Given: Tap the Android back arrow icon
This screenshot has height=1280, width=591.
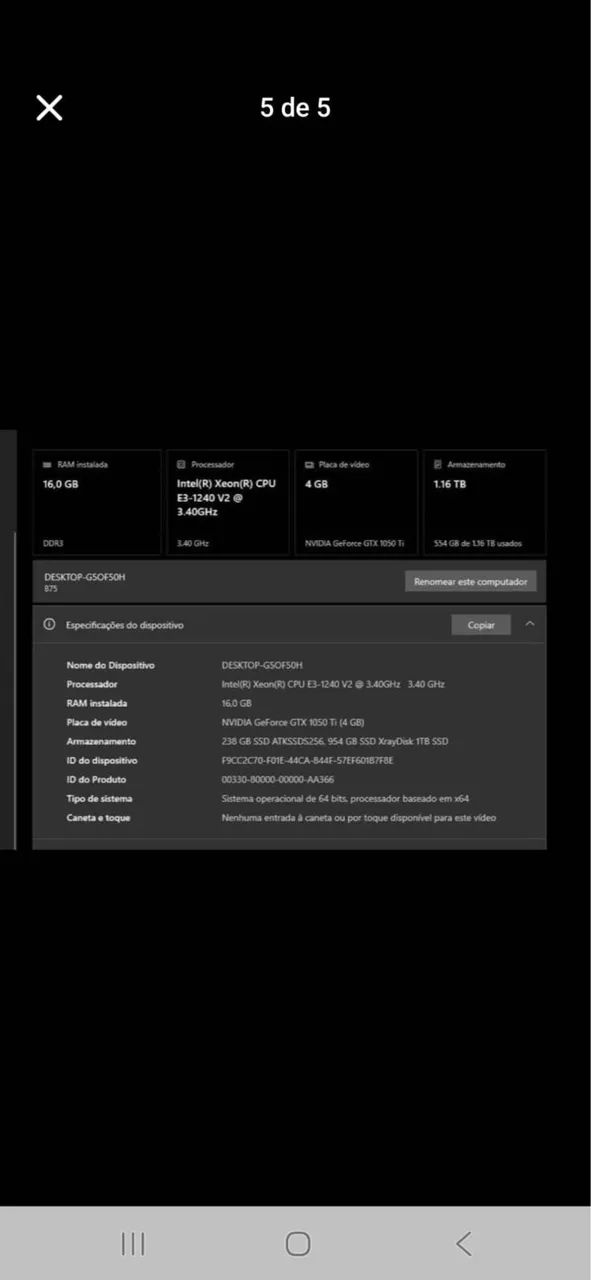Looking at the screenshot, I should pos(463,1243).
